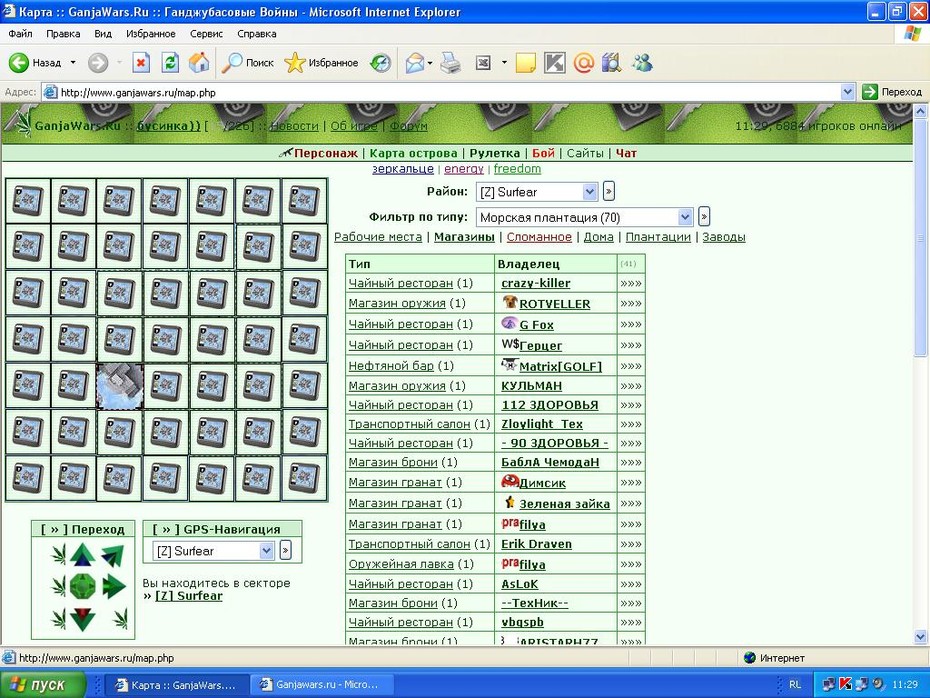This screenshot has height=698, width=930.
Task: Open owner crazy-killer profile
Action: [536, 283]
